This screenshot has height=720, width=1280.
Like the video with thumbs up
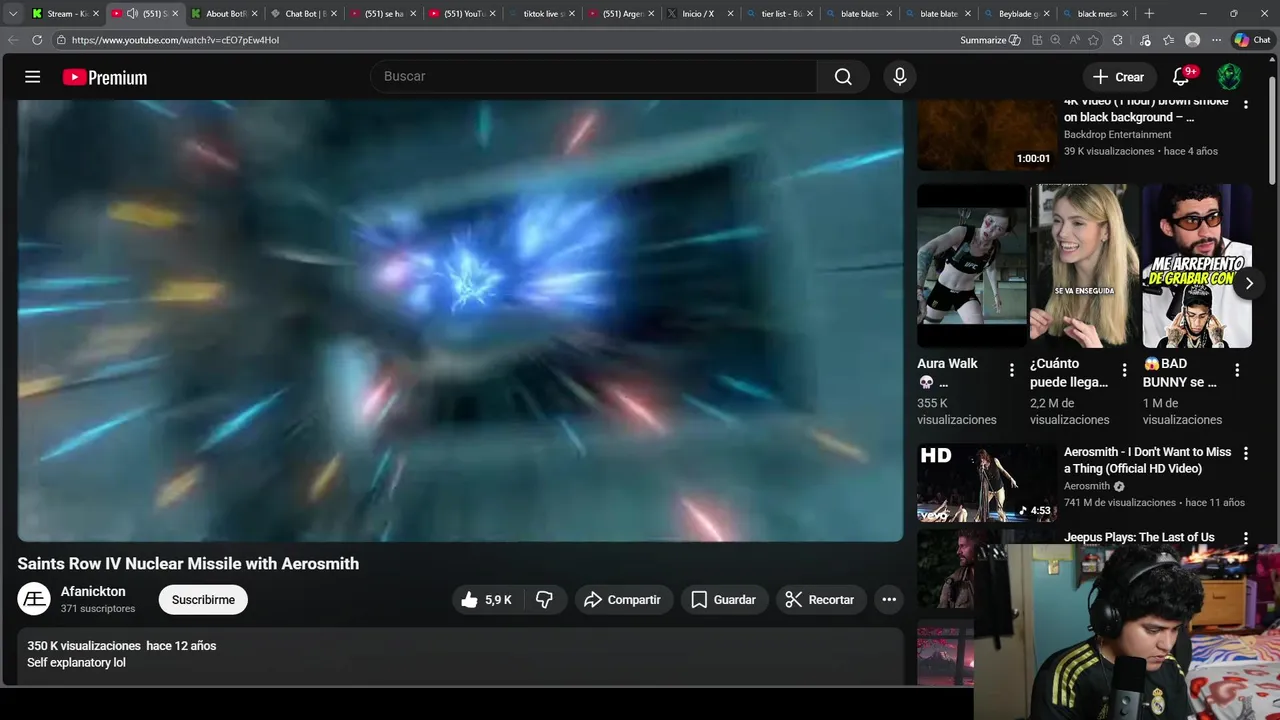(486, 600)
